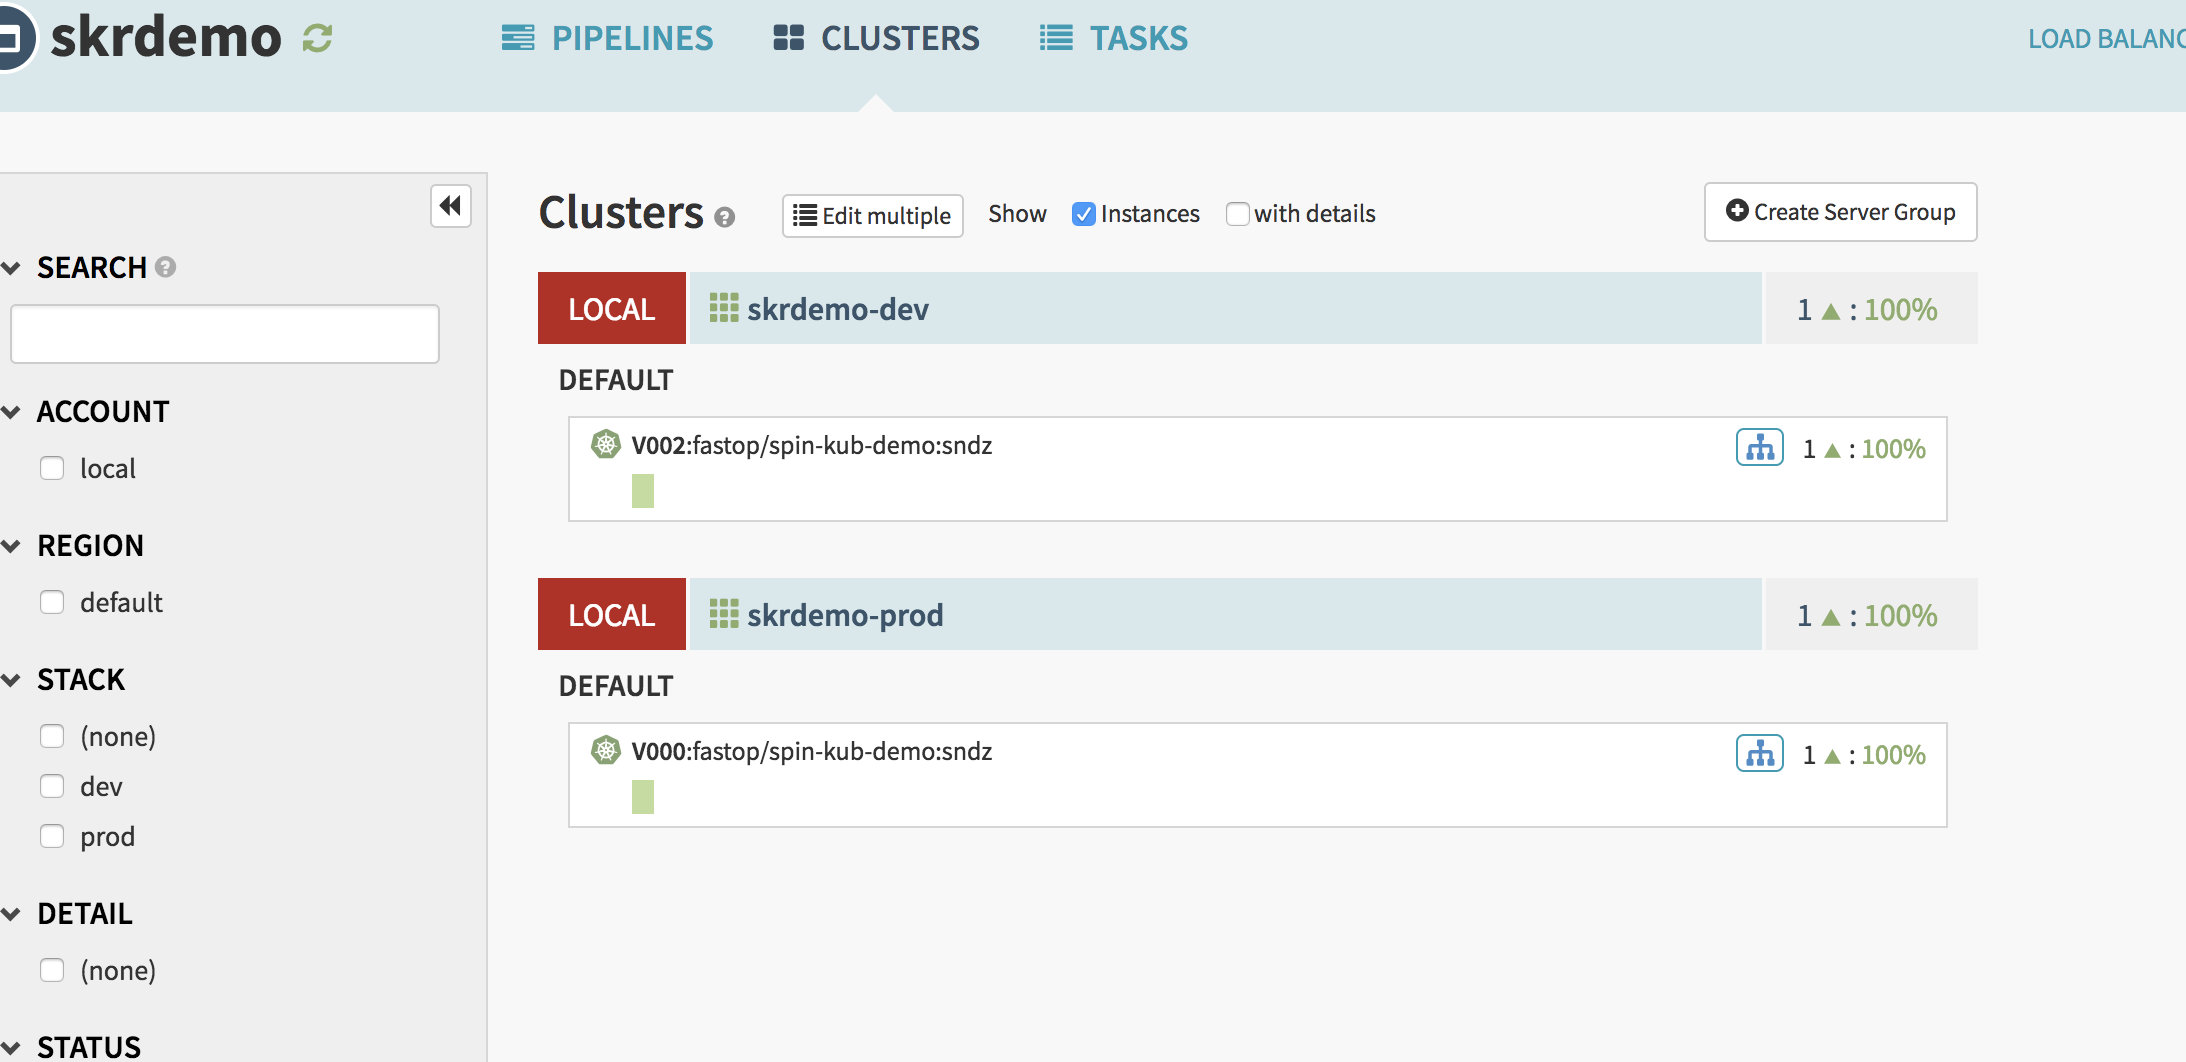Select the green instance block under V002
The height and width of the screenshot is (1062, 2186).
[x=643, y=491]
